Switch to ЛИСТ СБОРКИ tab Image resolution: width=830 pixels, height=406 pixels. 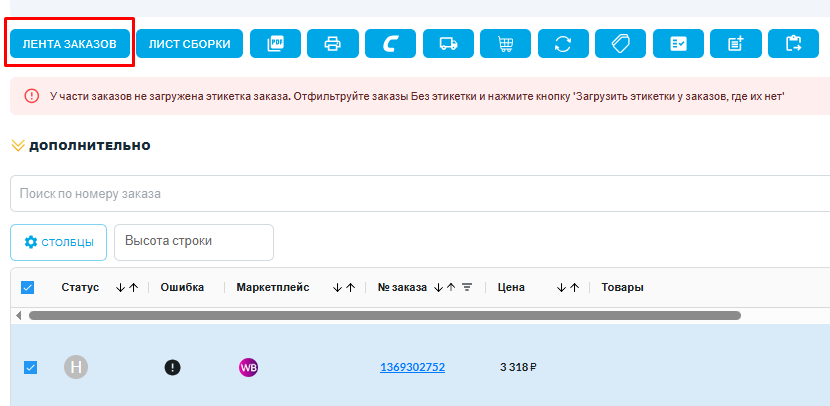(x=190, y=44)
